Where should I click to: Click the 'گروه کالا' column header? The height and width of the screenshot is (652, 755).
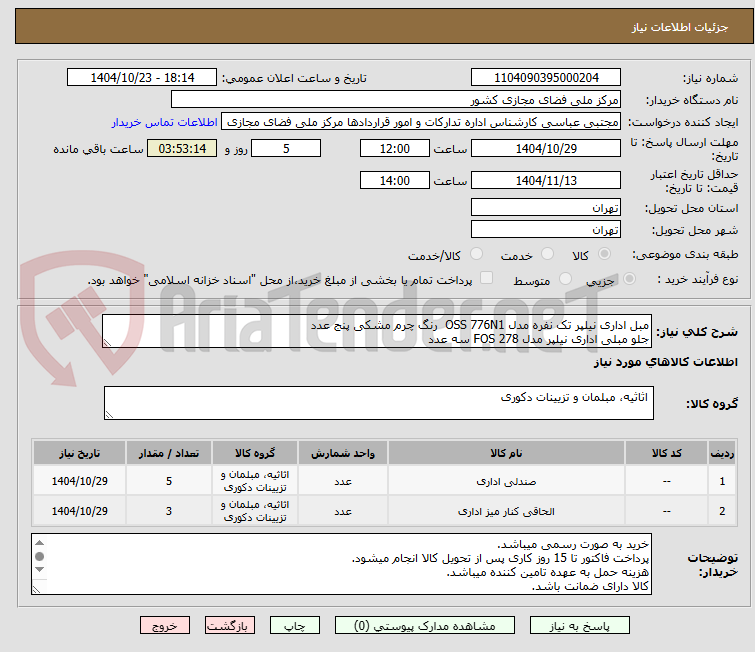(255, 453)
